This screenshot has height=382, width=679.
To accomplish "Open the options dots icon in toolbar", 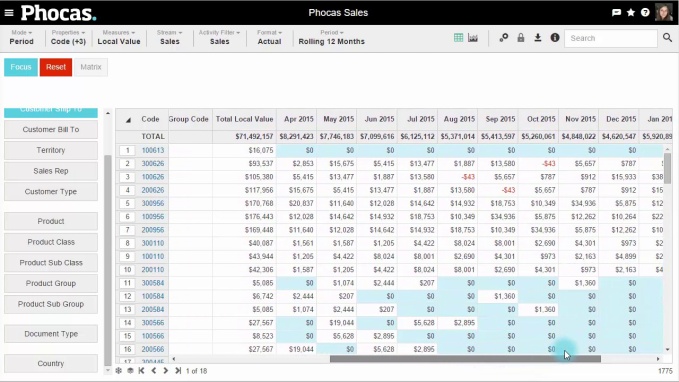I will 504,38.
